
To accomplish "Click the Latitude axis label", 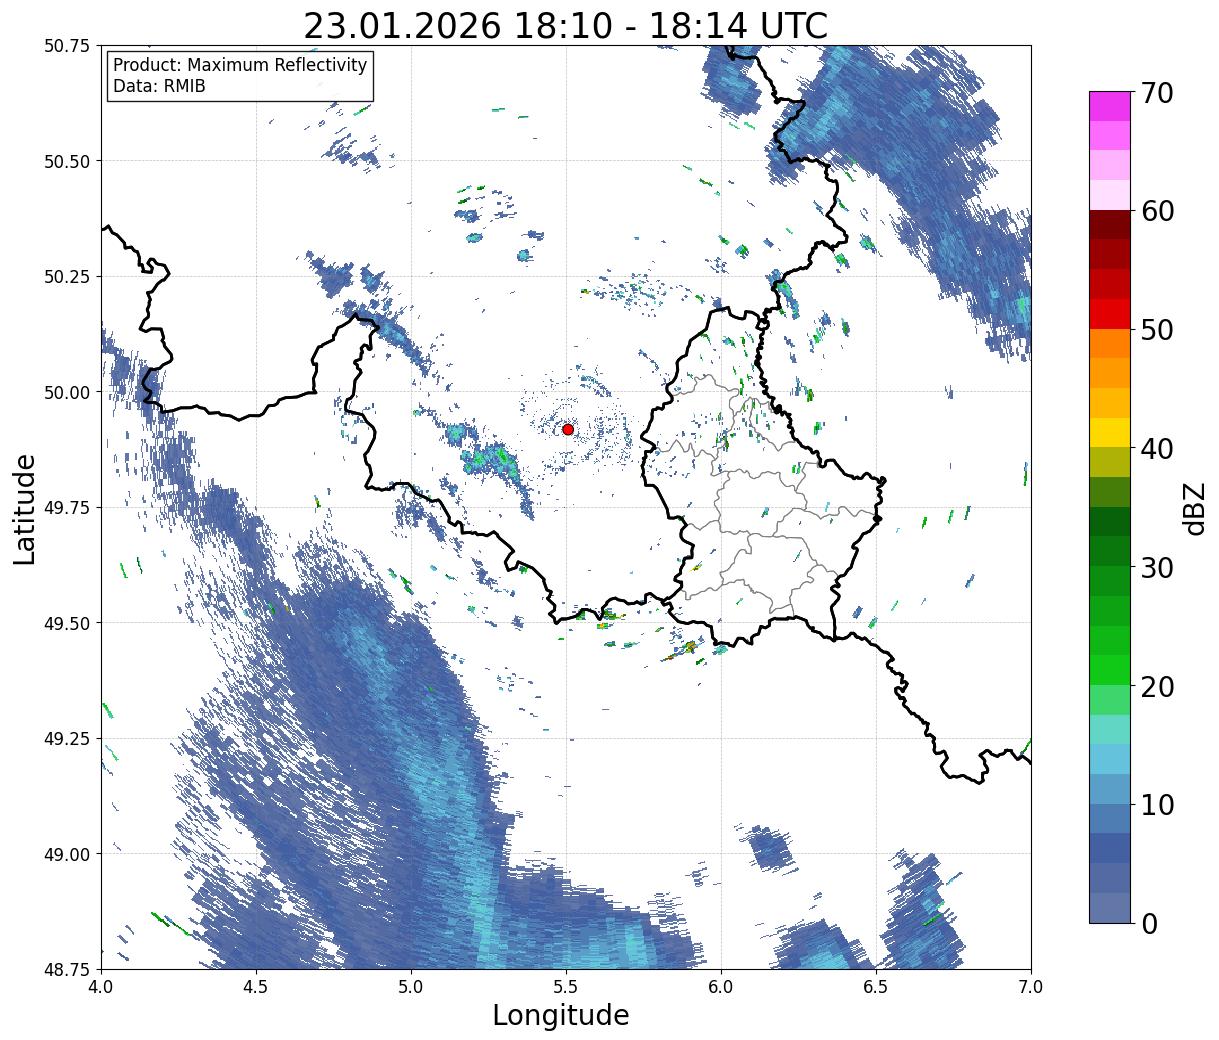I will pos(25,508).
